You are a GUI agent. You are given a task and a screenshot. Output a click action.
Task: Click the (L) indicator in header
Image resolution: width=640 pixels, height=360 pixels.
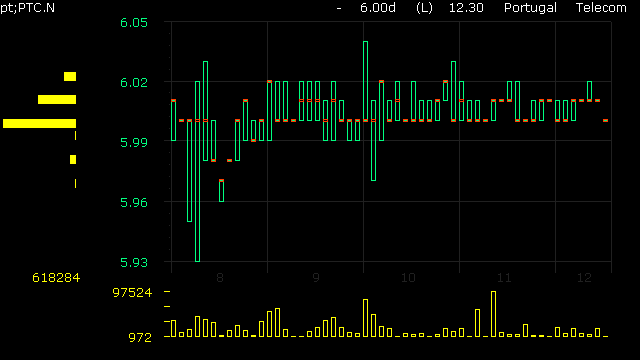coord(424,8)
